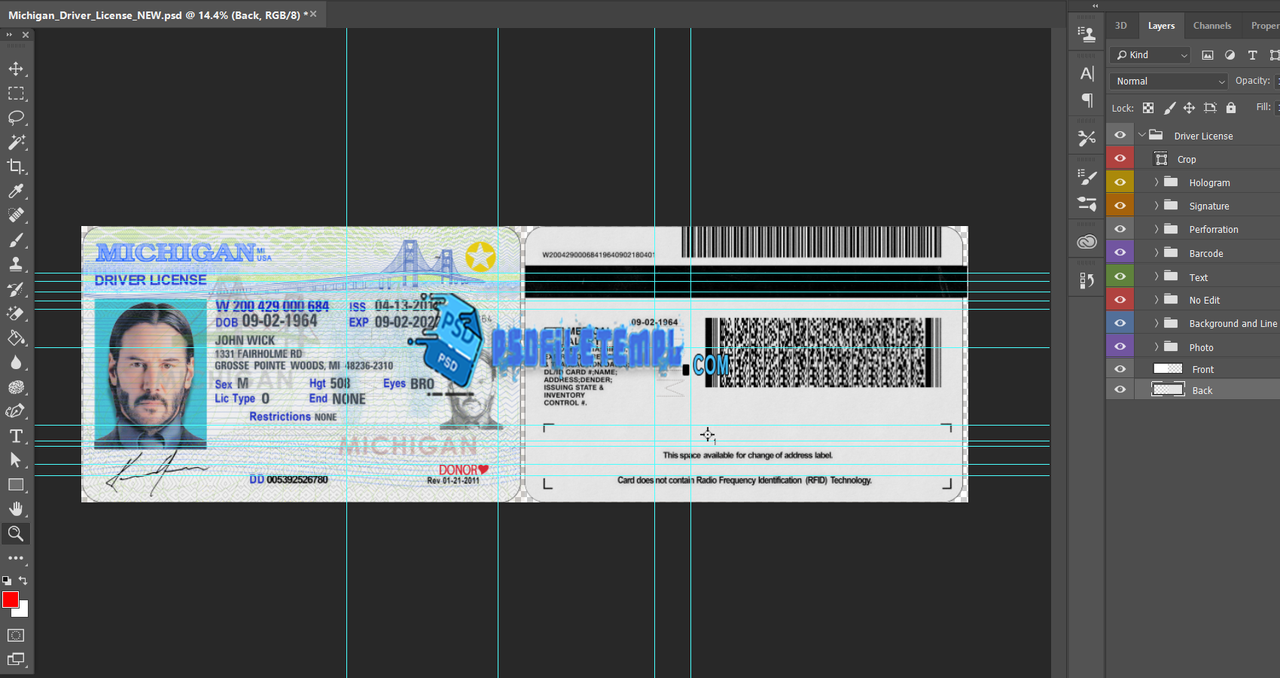Toggle Quick Mask mode
The image size is (1280, 678).
pos(16,635)
